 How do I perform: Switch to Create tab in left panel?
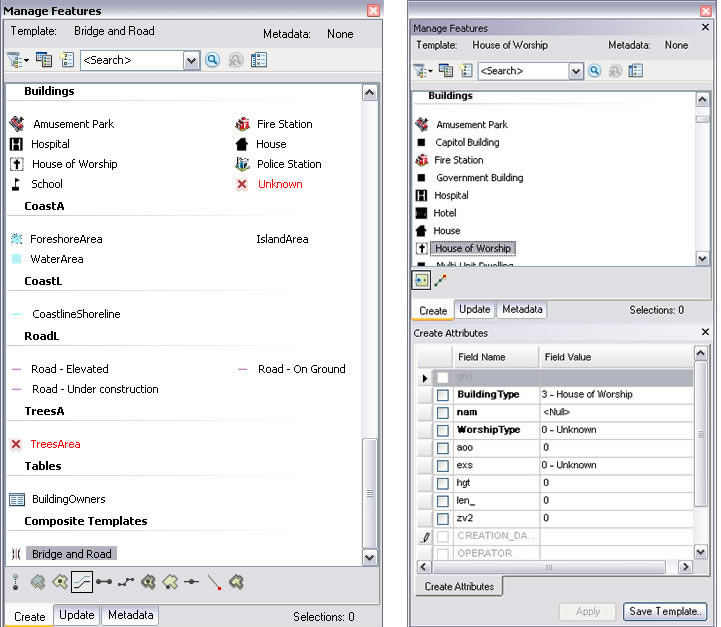tap(29, 616)
